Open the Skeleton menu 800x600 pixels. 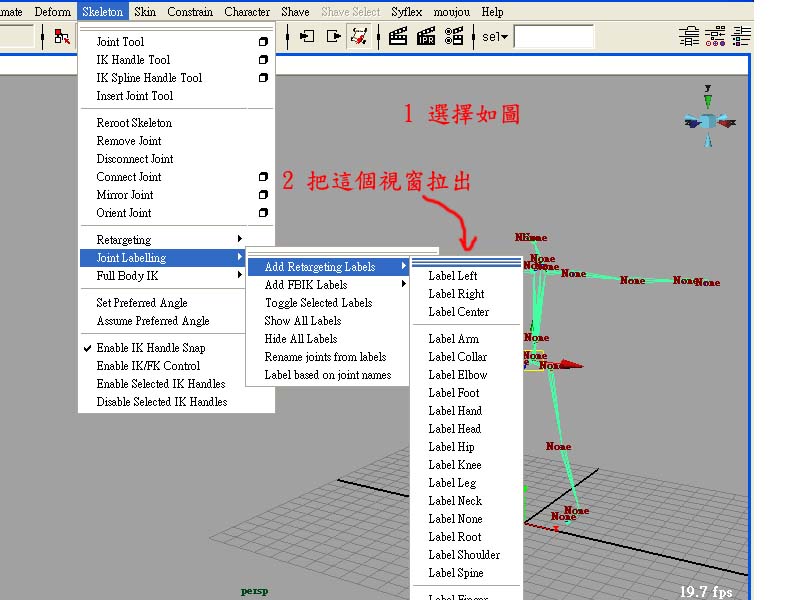pos(103,11)
